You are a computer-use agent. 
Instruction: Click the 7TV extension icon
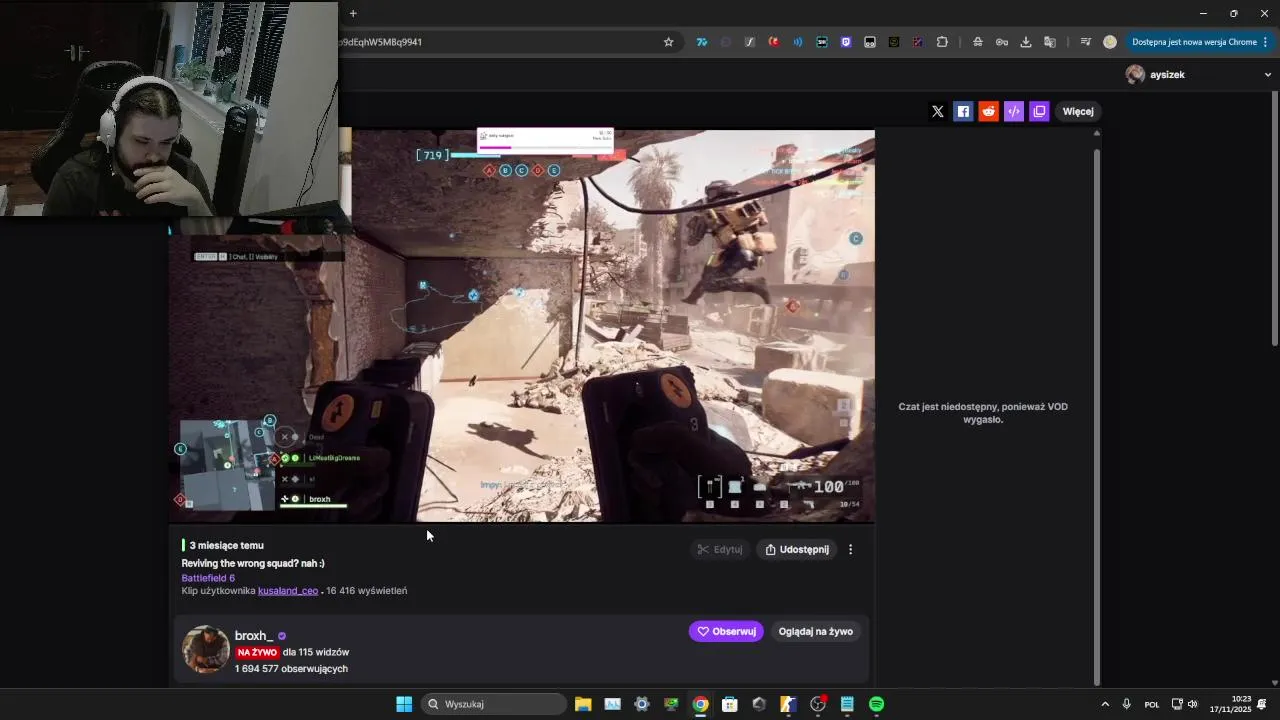(x=702, y=42)
